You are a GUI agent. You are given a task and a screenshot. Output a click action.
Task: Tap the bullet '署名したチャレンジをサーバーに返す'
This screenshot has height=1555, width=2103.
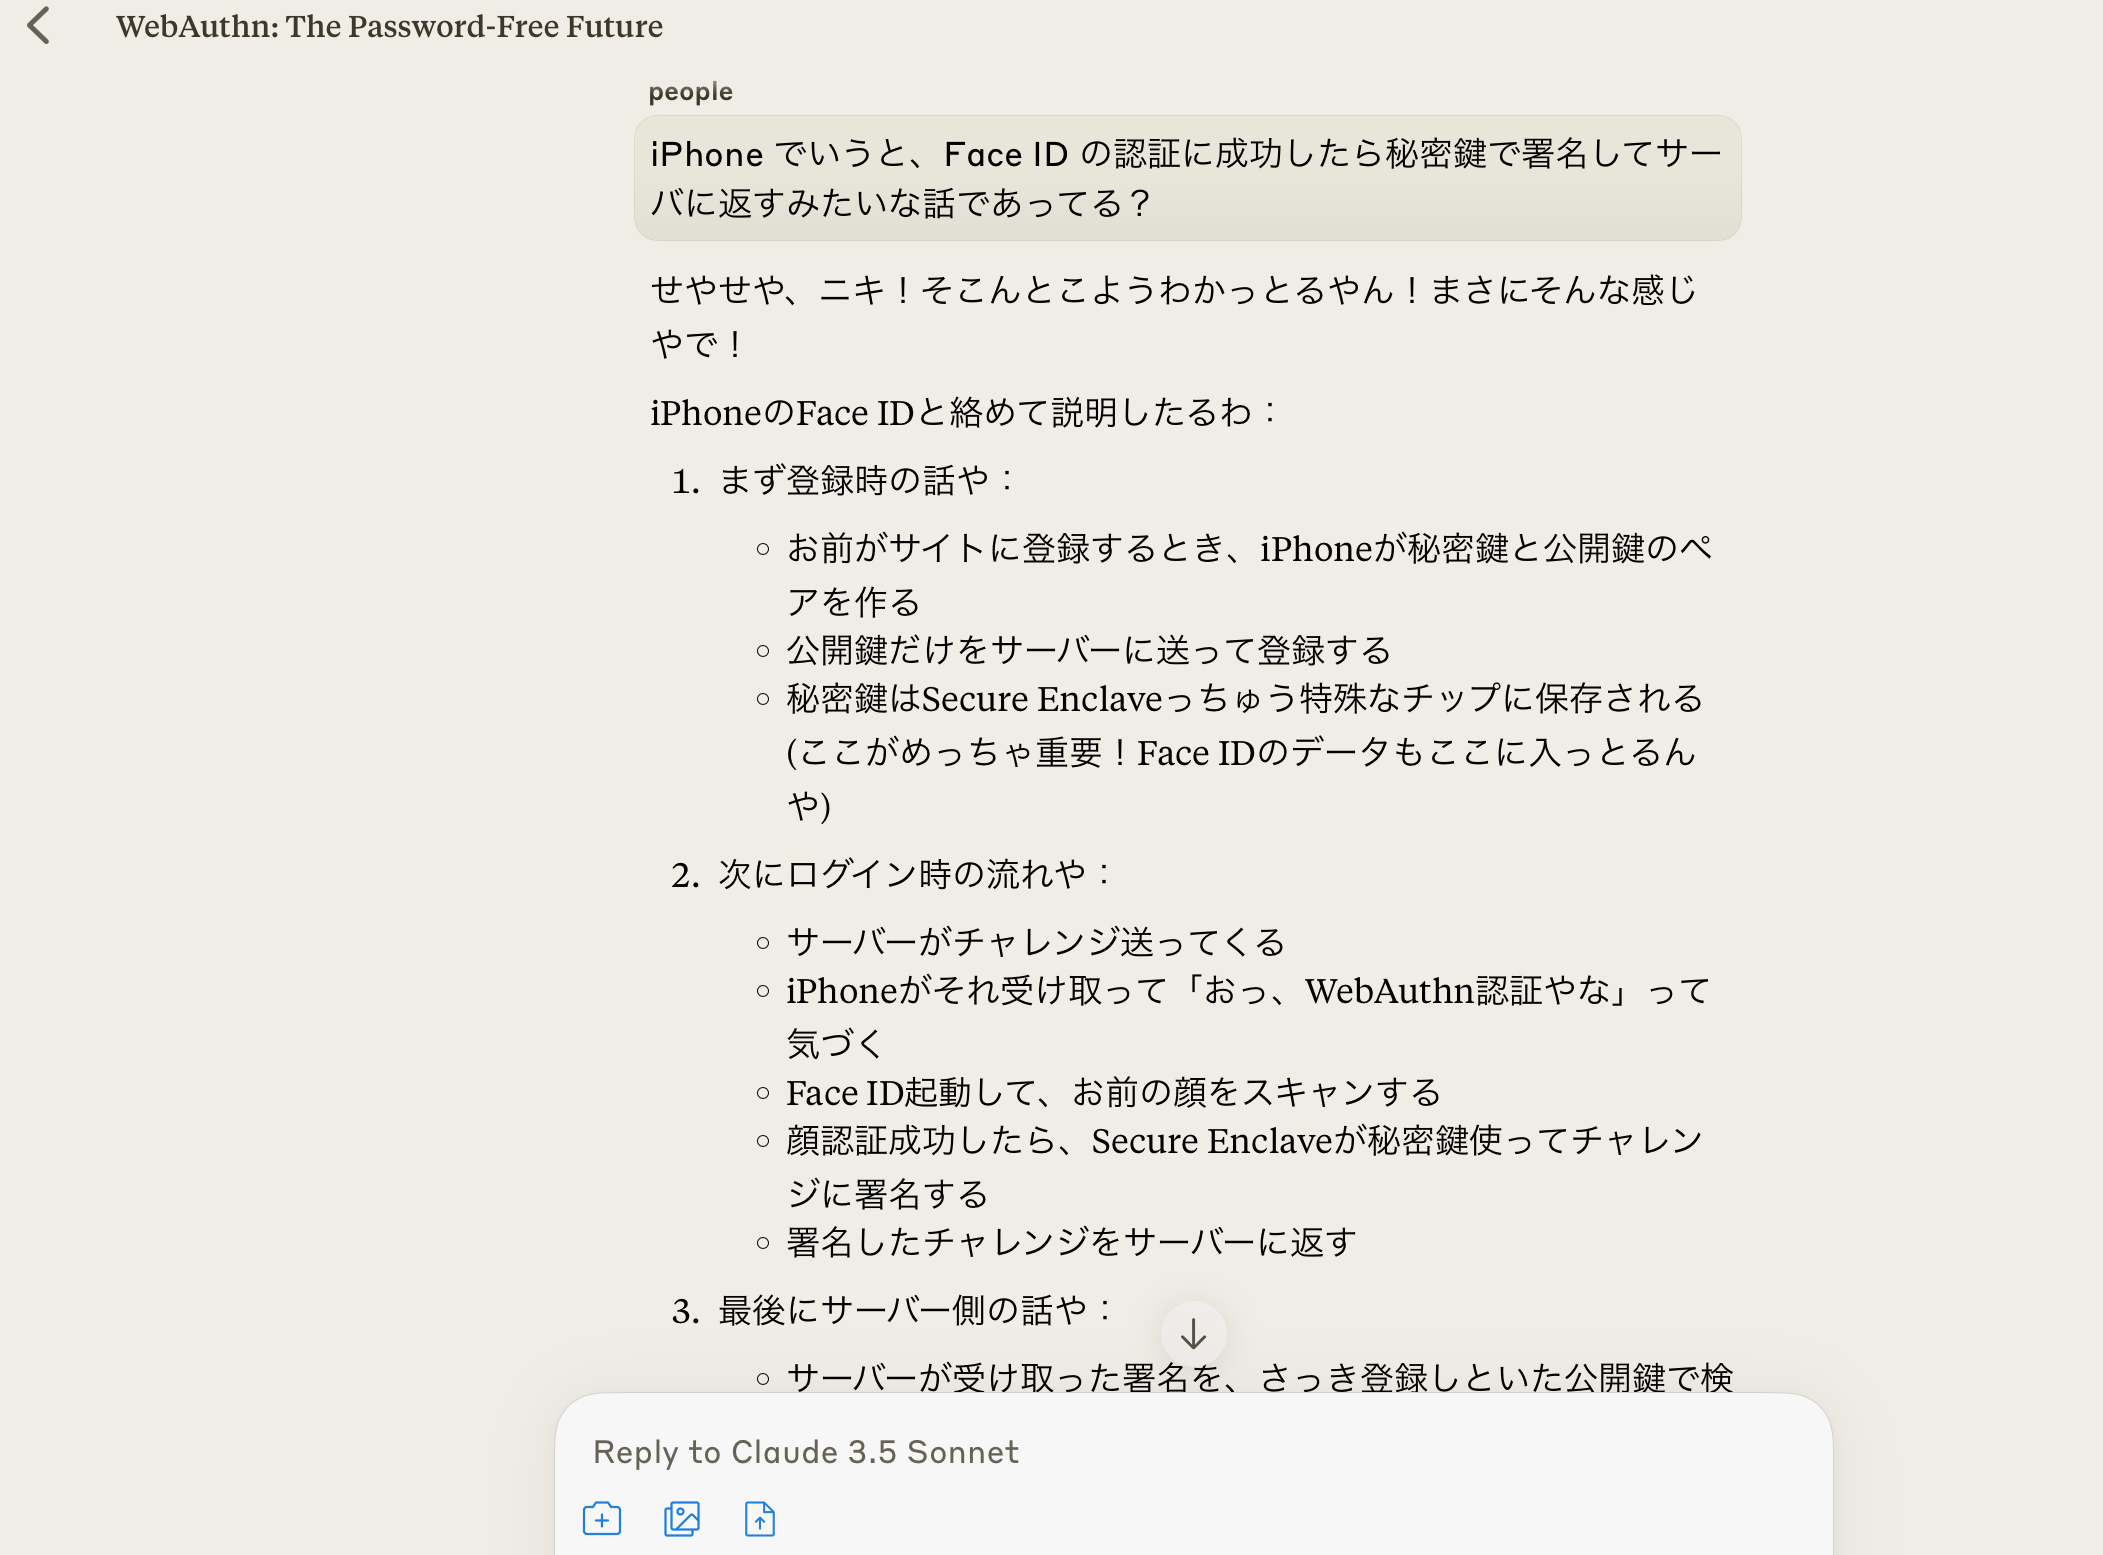coord(1071,1243)
